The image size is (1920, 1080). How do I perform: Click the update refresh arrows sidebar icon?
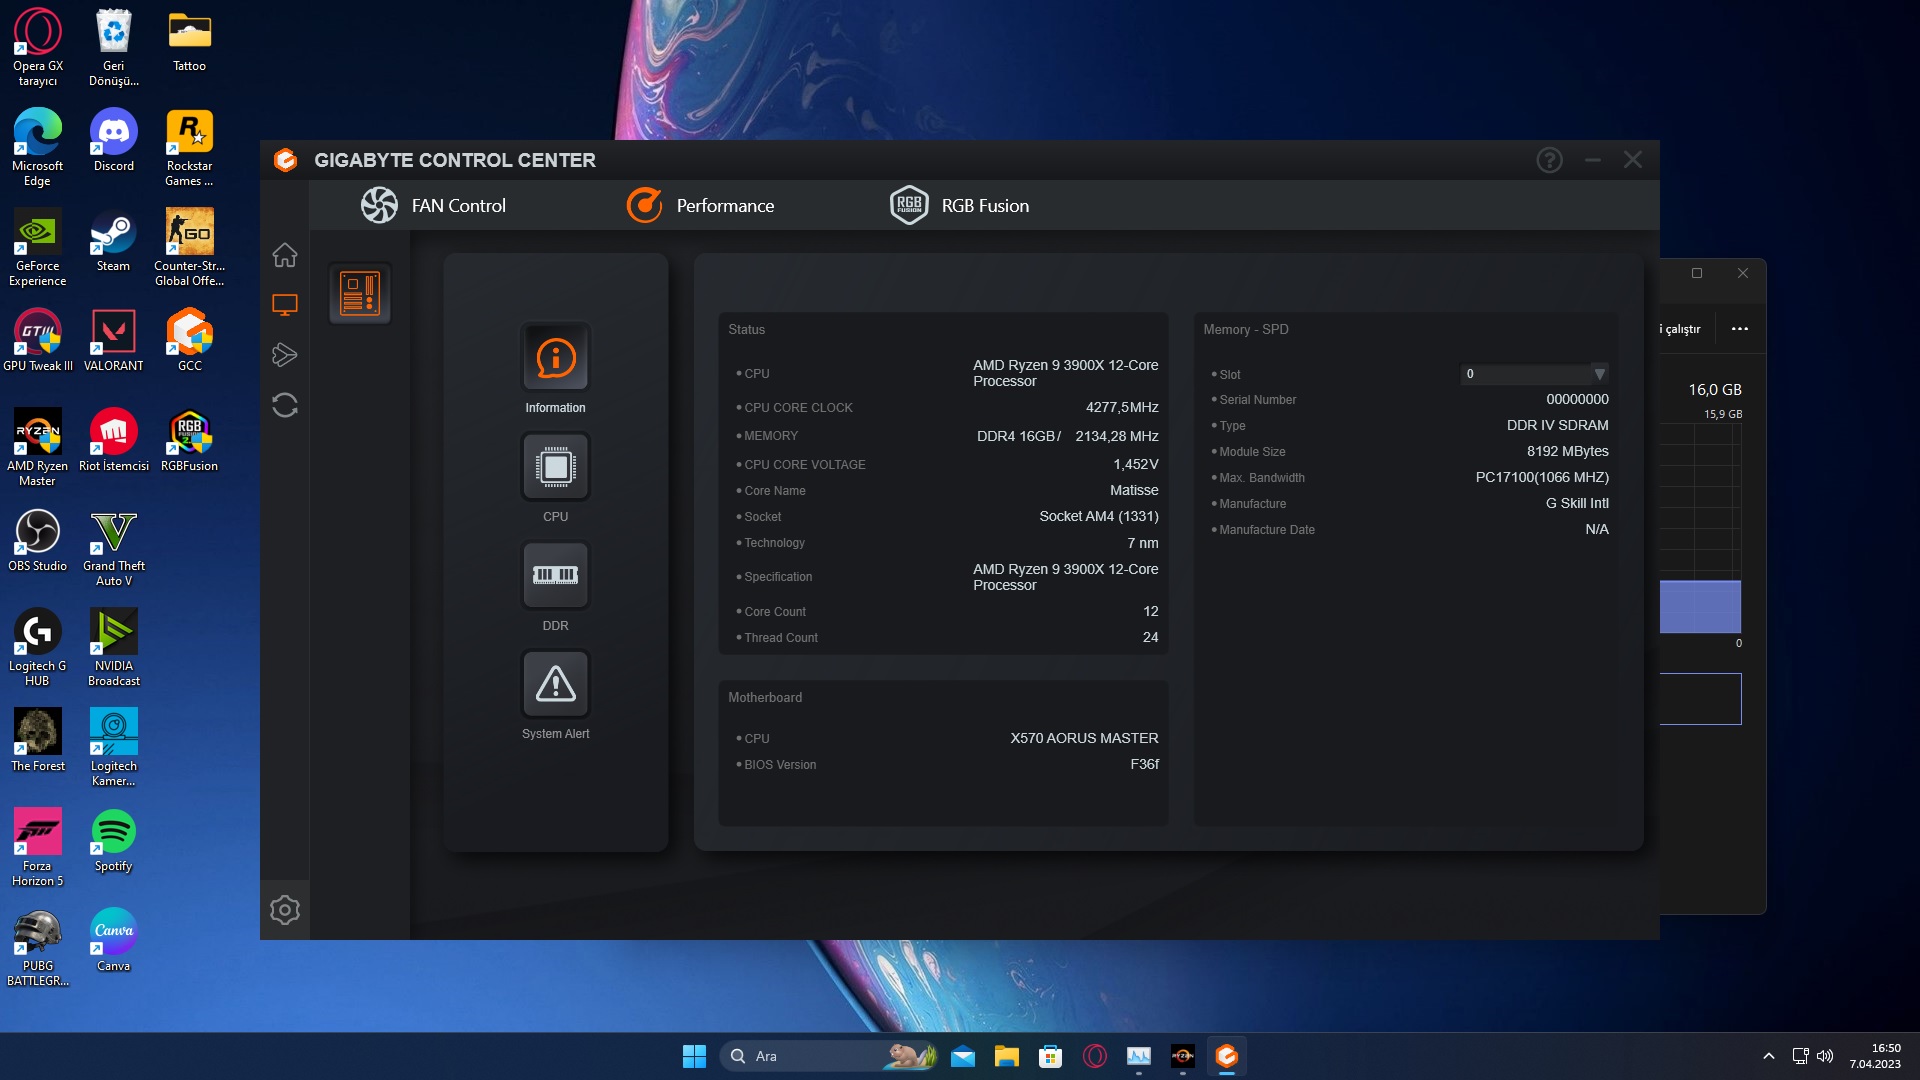(x=285, y=405)
